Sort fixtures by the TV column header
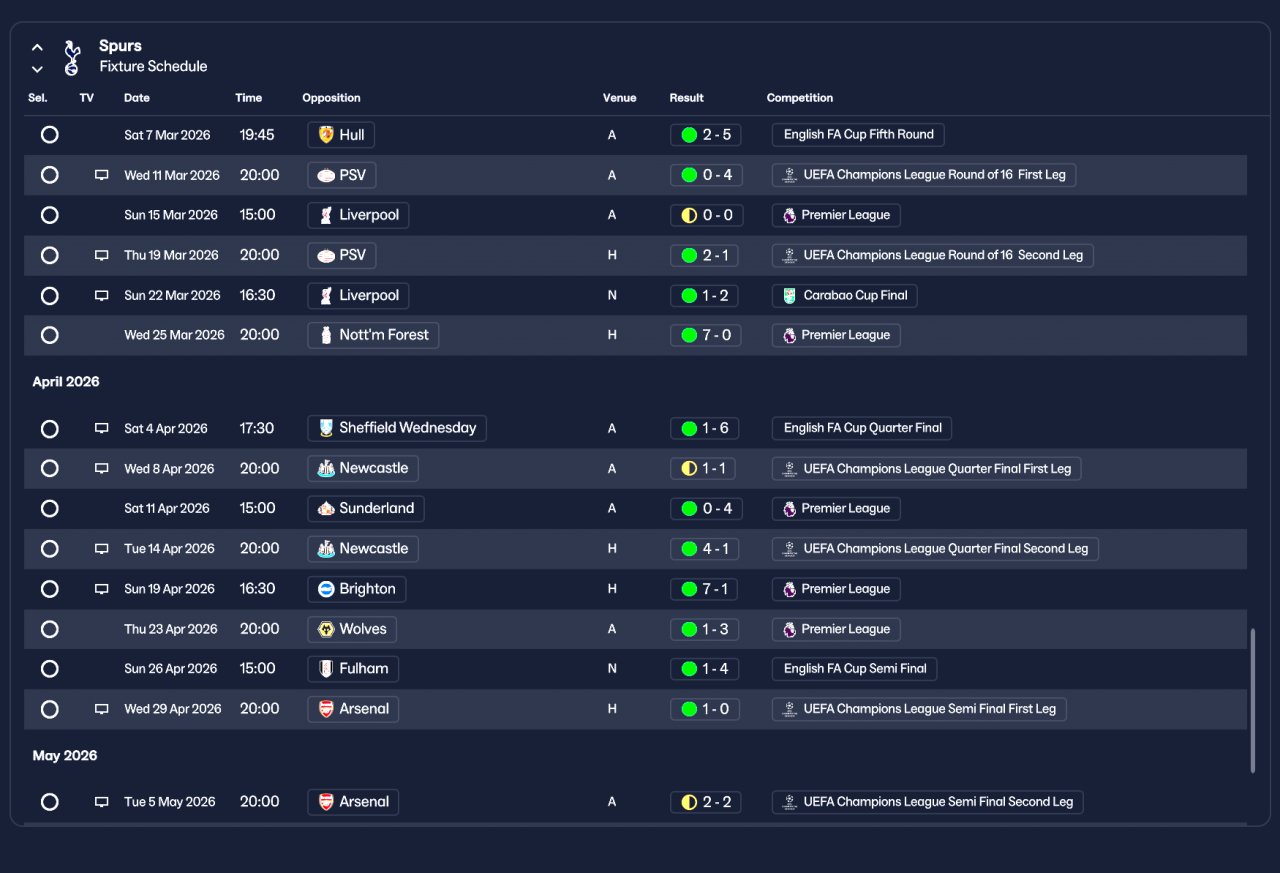 [x=87, y=98]
